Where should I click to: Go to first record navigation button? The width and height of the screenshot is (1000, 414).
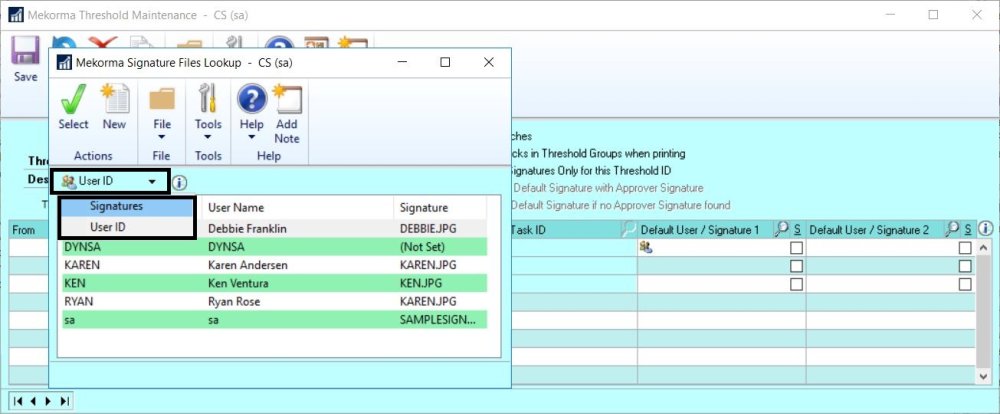tap(18, 401)
